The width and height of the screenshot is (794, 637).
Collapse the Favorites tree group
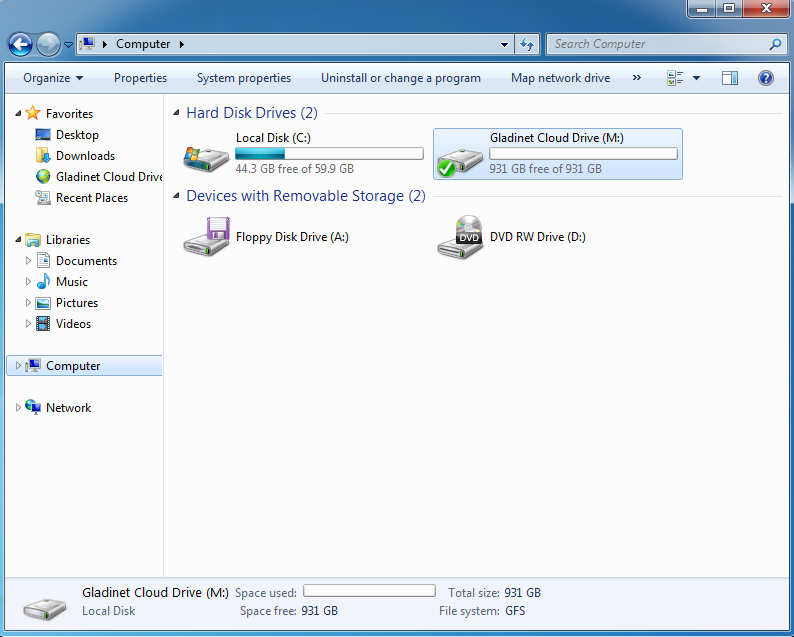pyautogui.click(x=18, y=113)
